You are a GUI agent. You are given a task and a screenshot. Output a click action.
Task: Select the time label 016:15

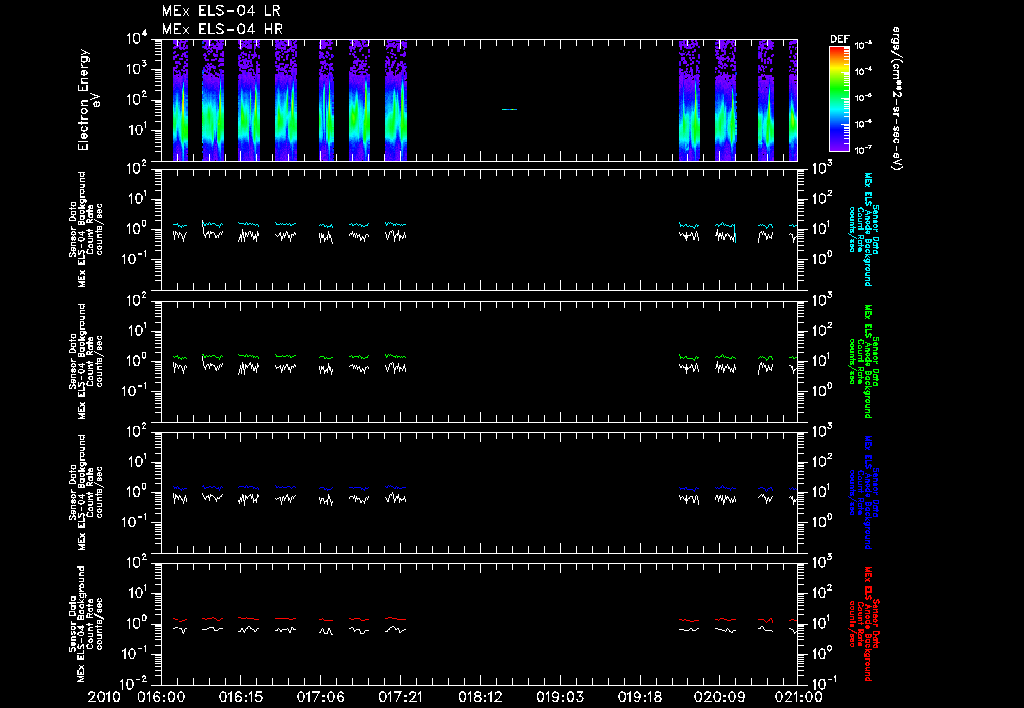point(241,698)
